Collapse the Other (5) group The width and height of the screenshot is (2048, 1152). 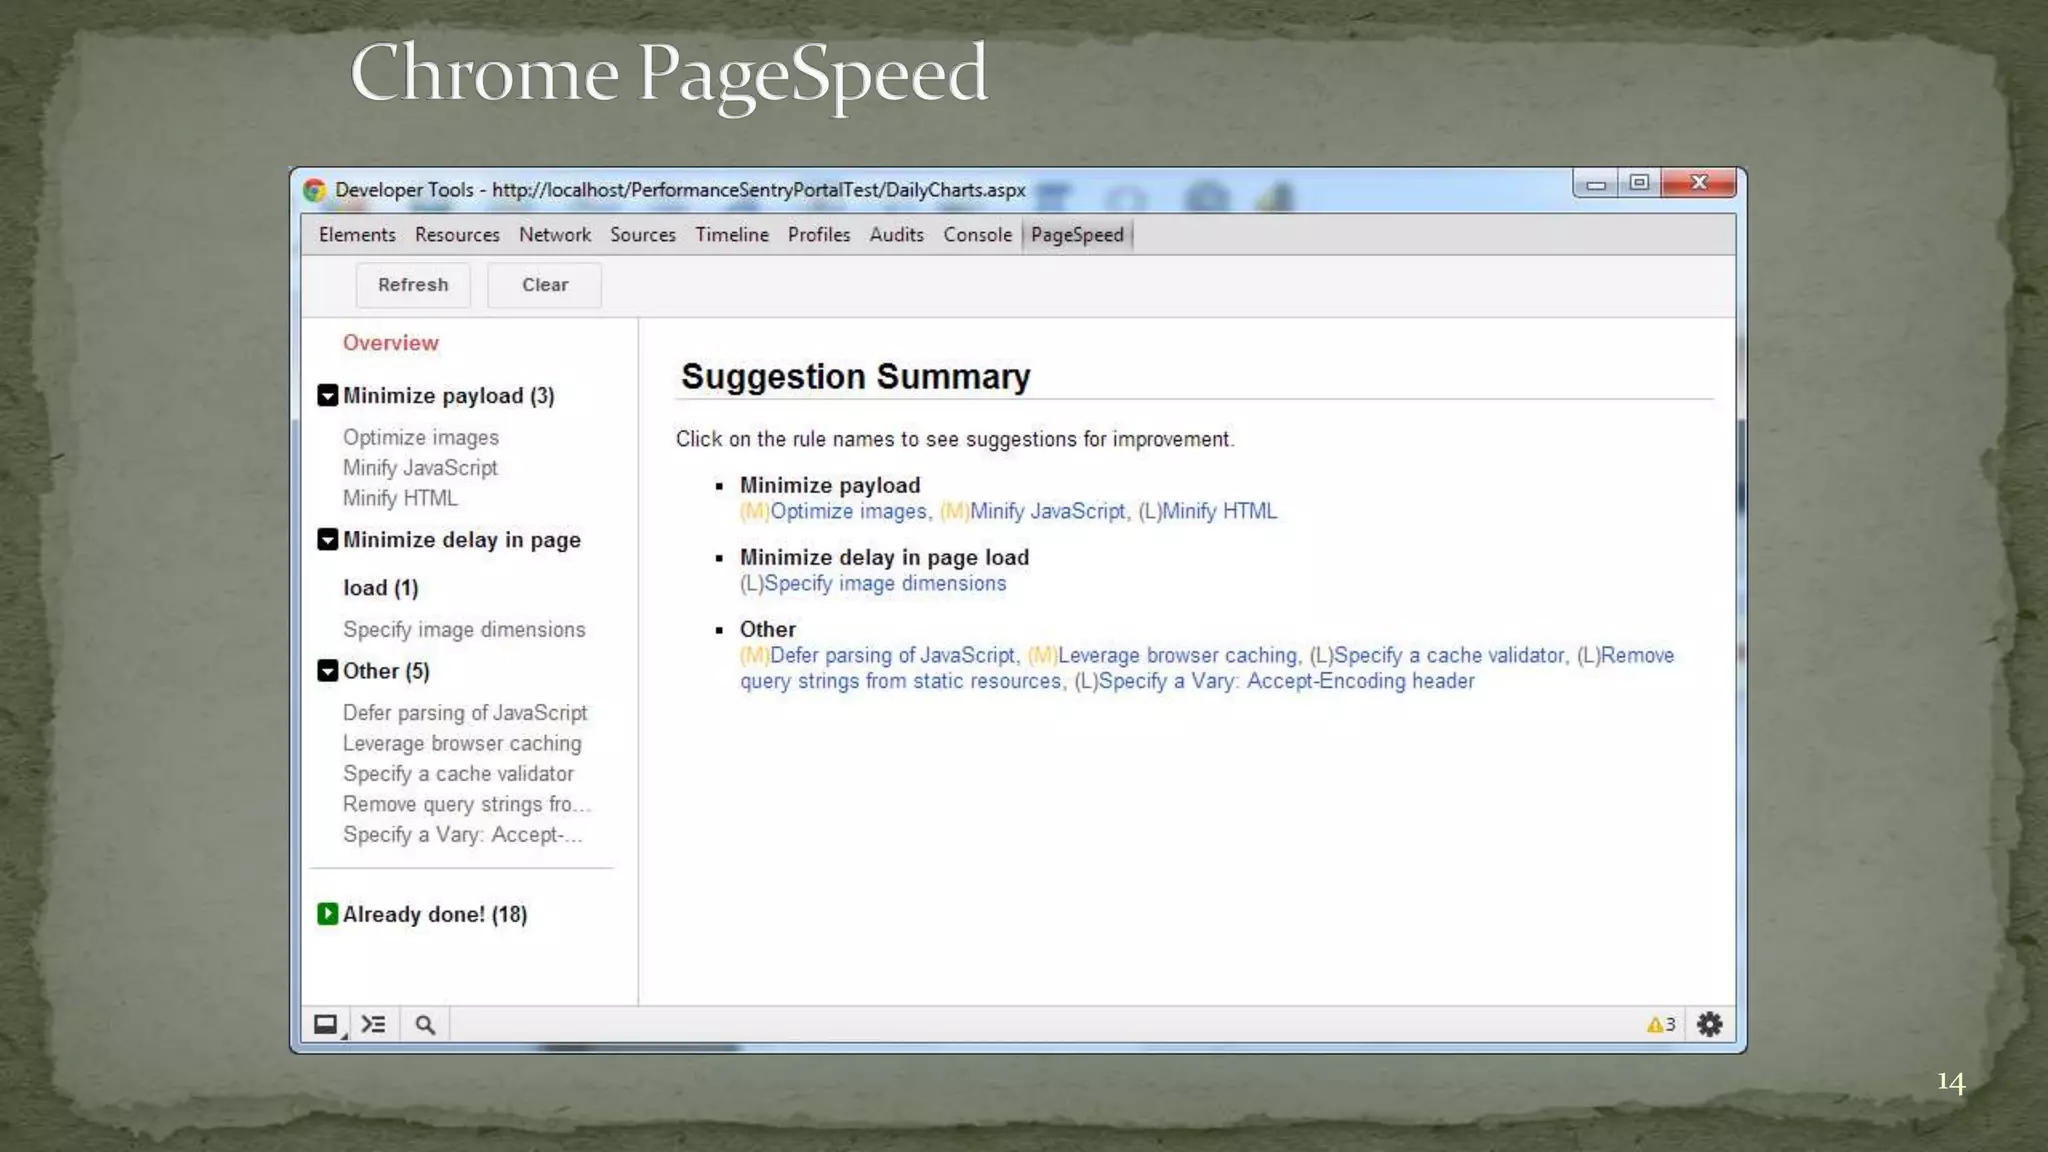click(x=328, y=670)
